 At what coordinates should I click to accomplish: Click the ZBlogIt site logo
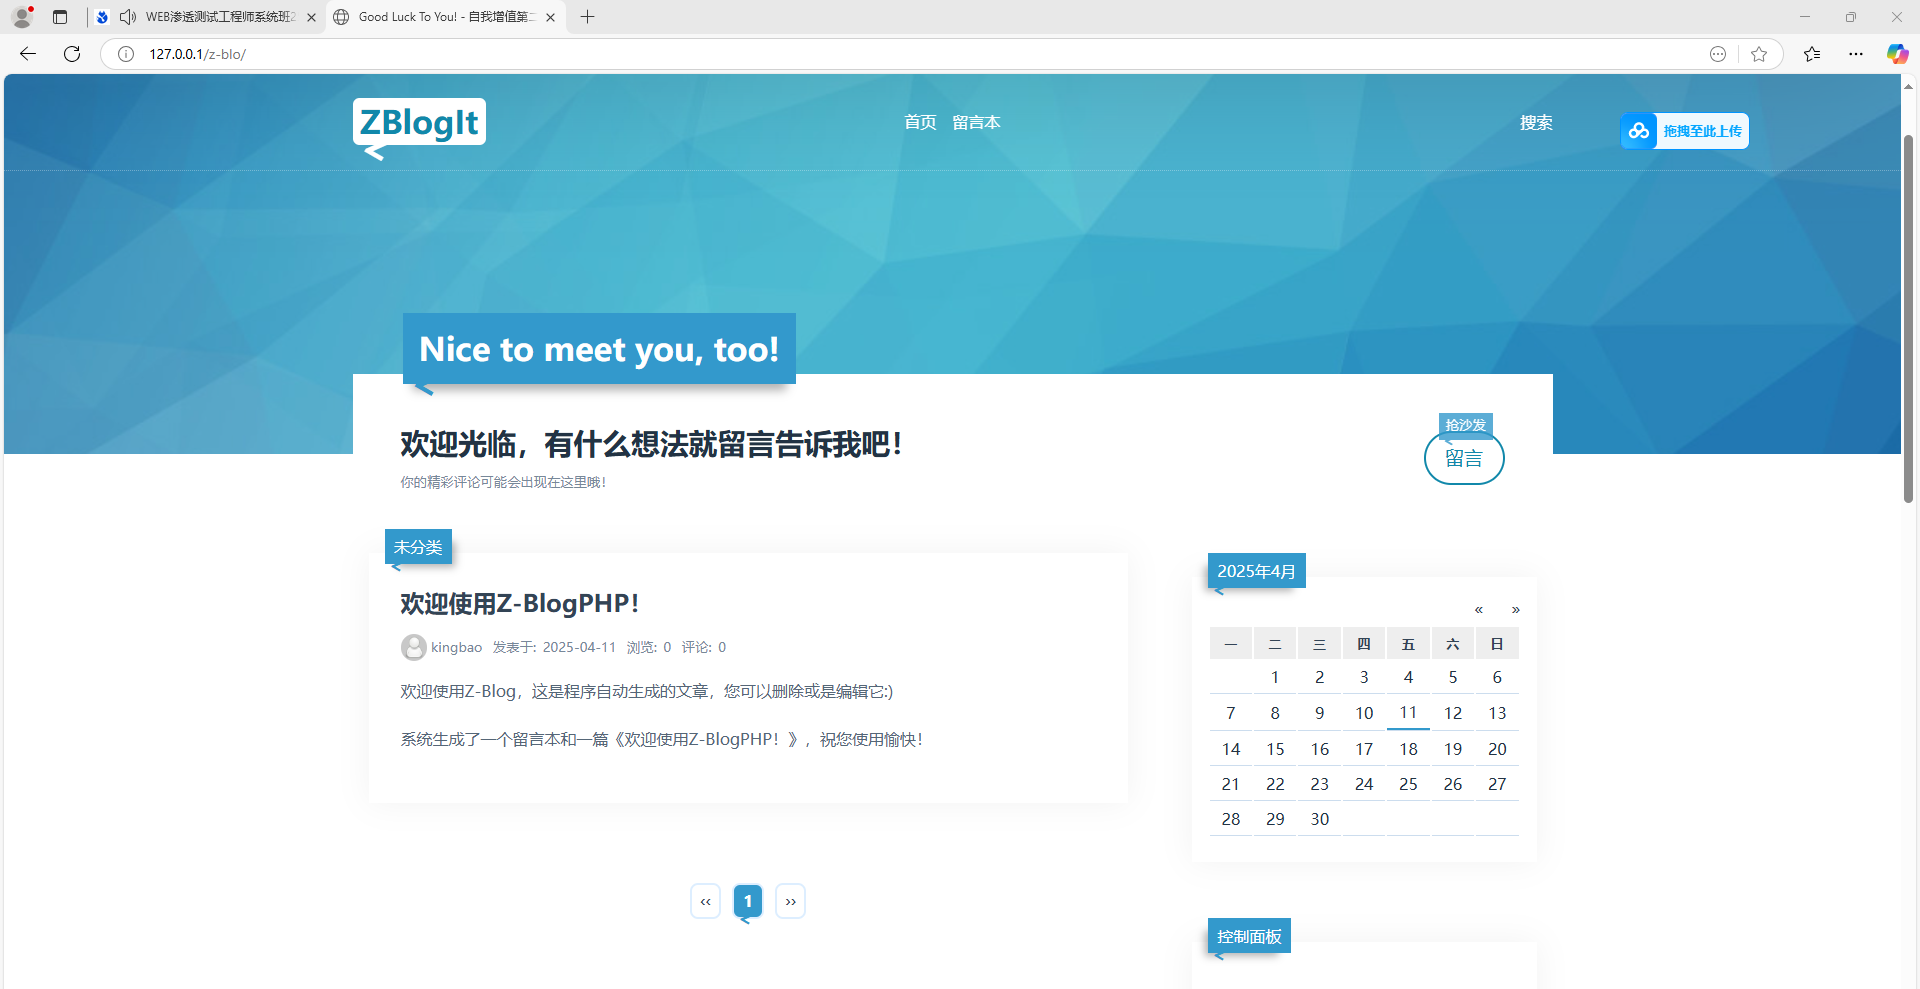[x=419, y=123]
